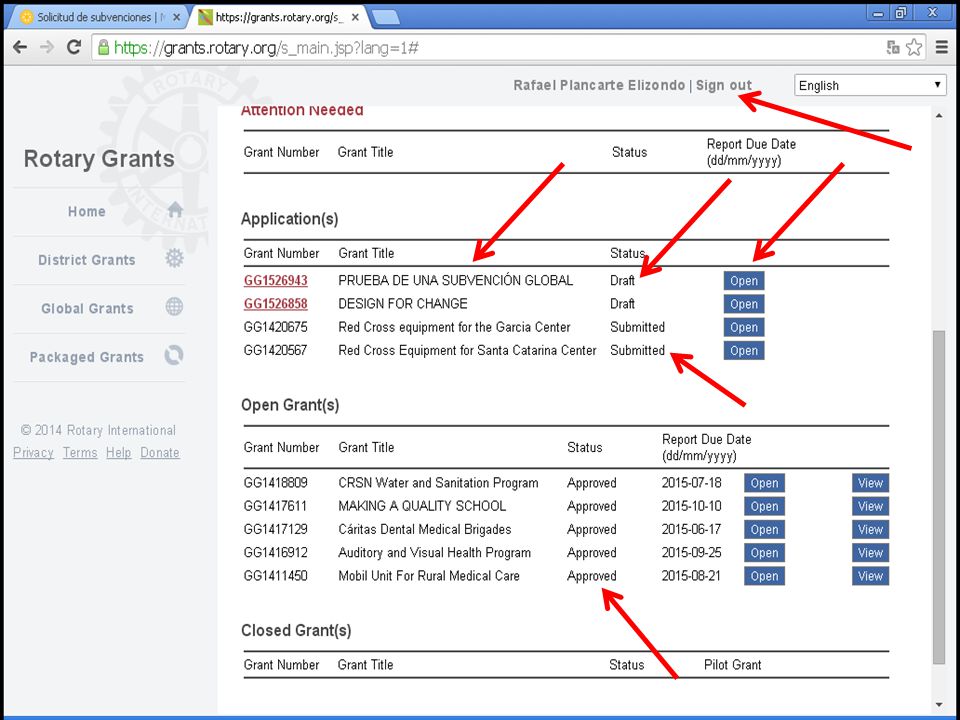Open Global Grants in the sidebar
Image resolution: width=960 pixels, height=720 pixels.
coord(87,308)
